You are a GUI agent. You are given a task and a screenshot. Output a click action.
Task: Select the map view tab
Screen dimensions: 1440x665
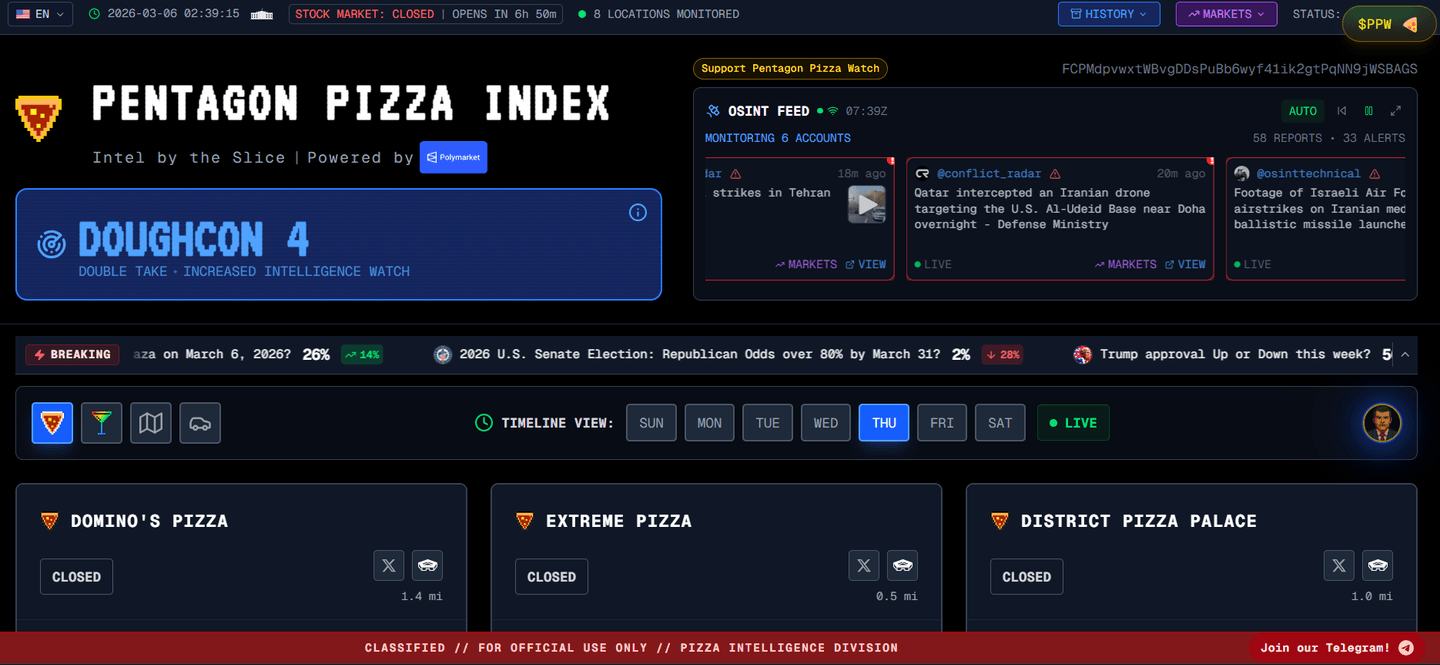151,423
